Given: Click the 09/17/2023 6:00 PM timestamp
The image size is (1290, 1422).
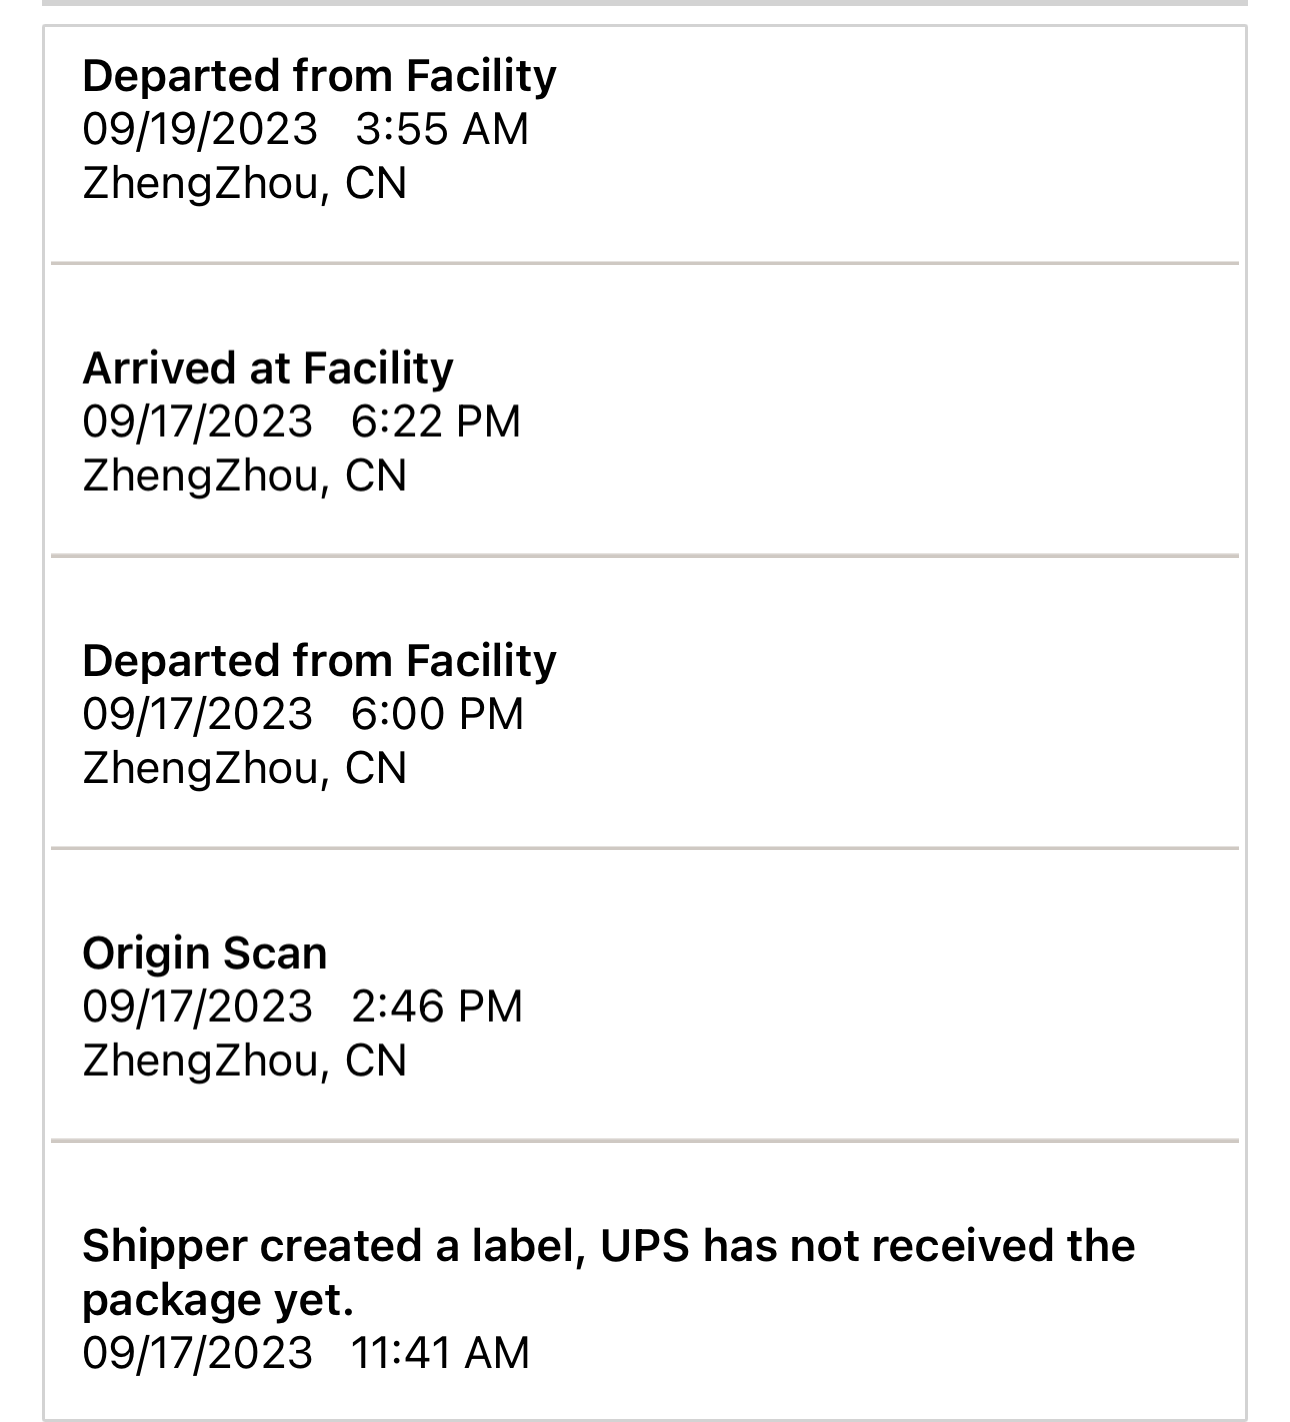Looking at the screenshot, I should 303,714.
